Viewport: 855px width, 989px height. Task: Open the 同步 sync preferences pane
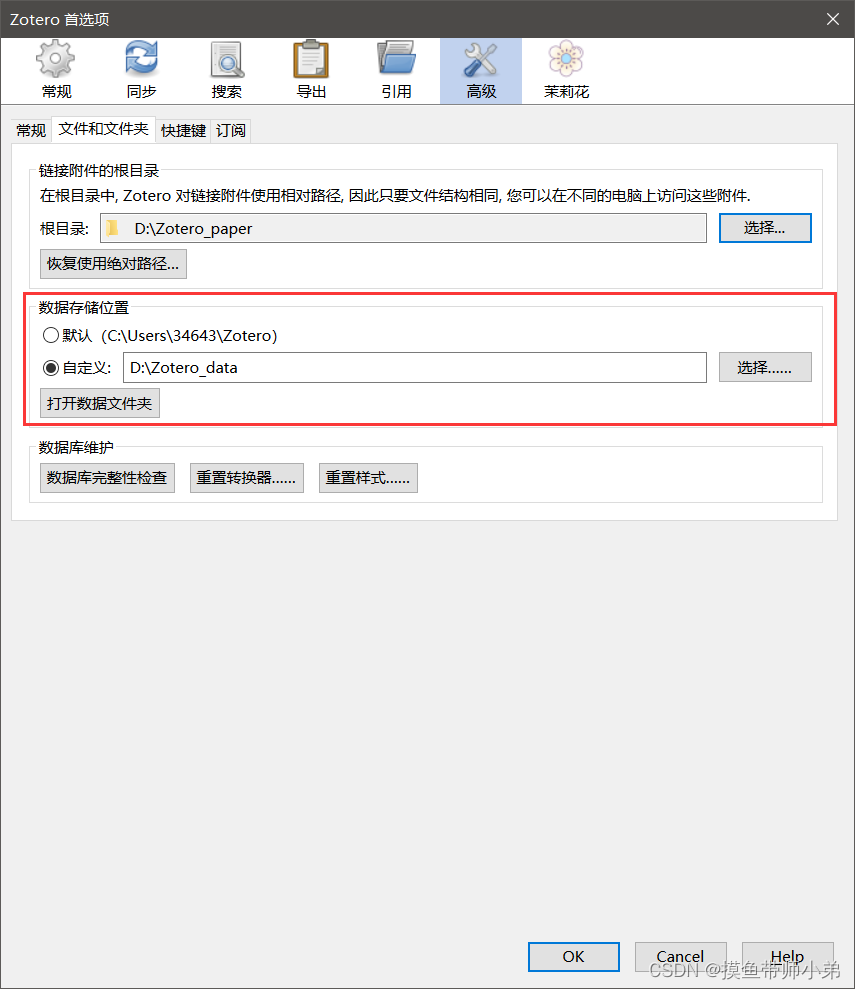[141, 71]
